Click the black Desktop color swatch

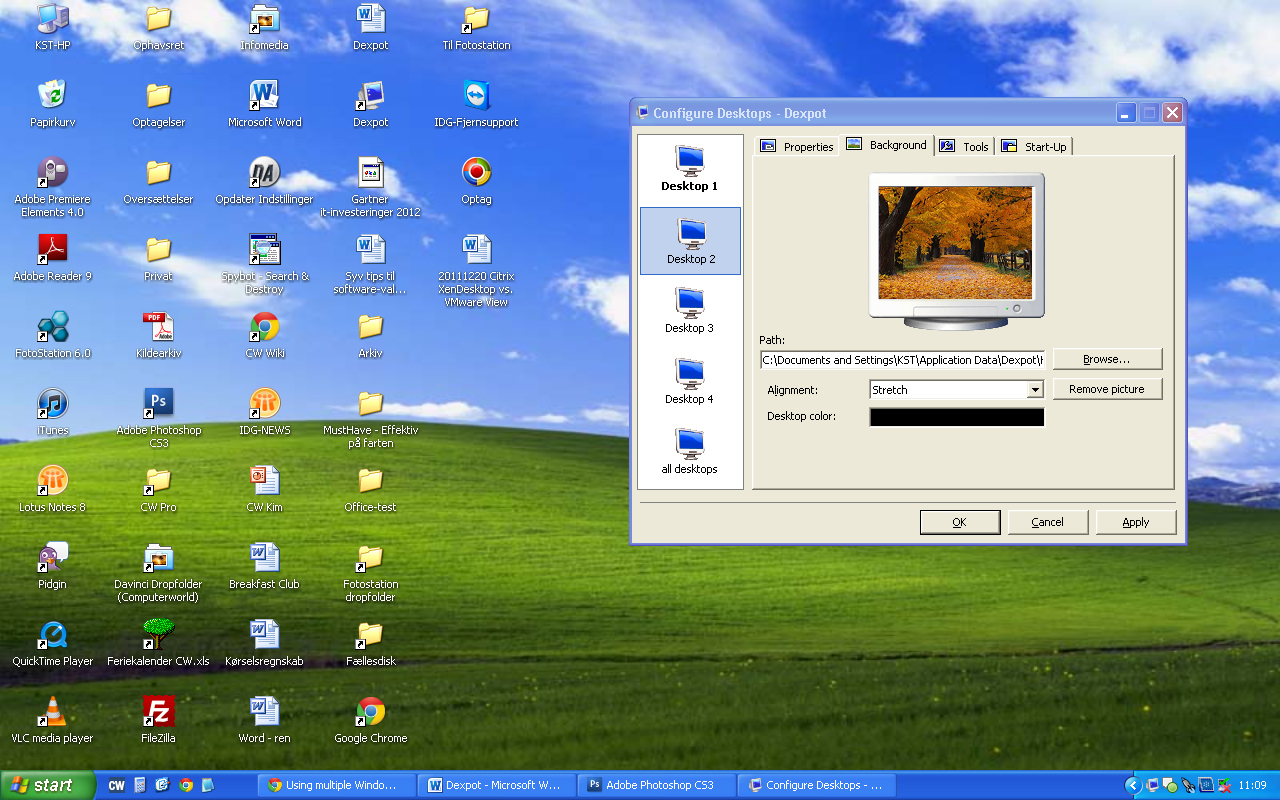point(956,417)
